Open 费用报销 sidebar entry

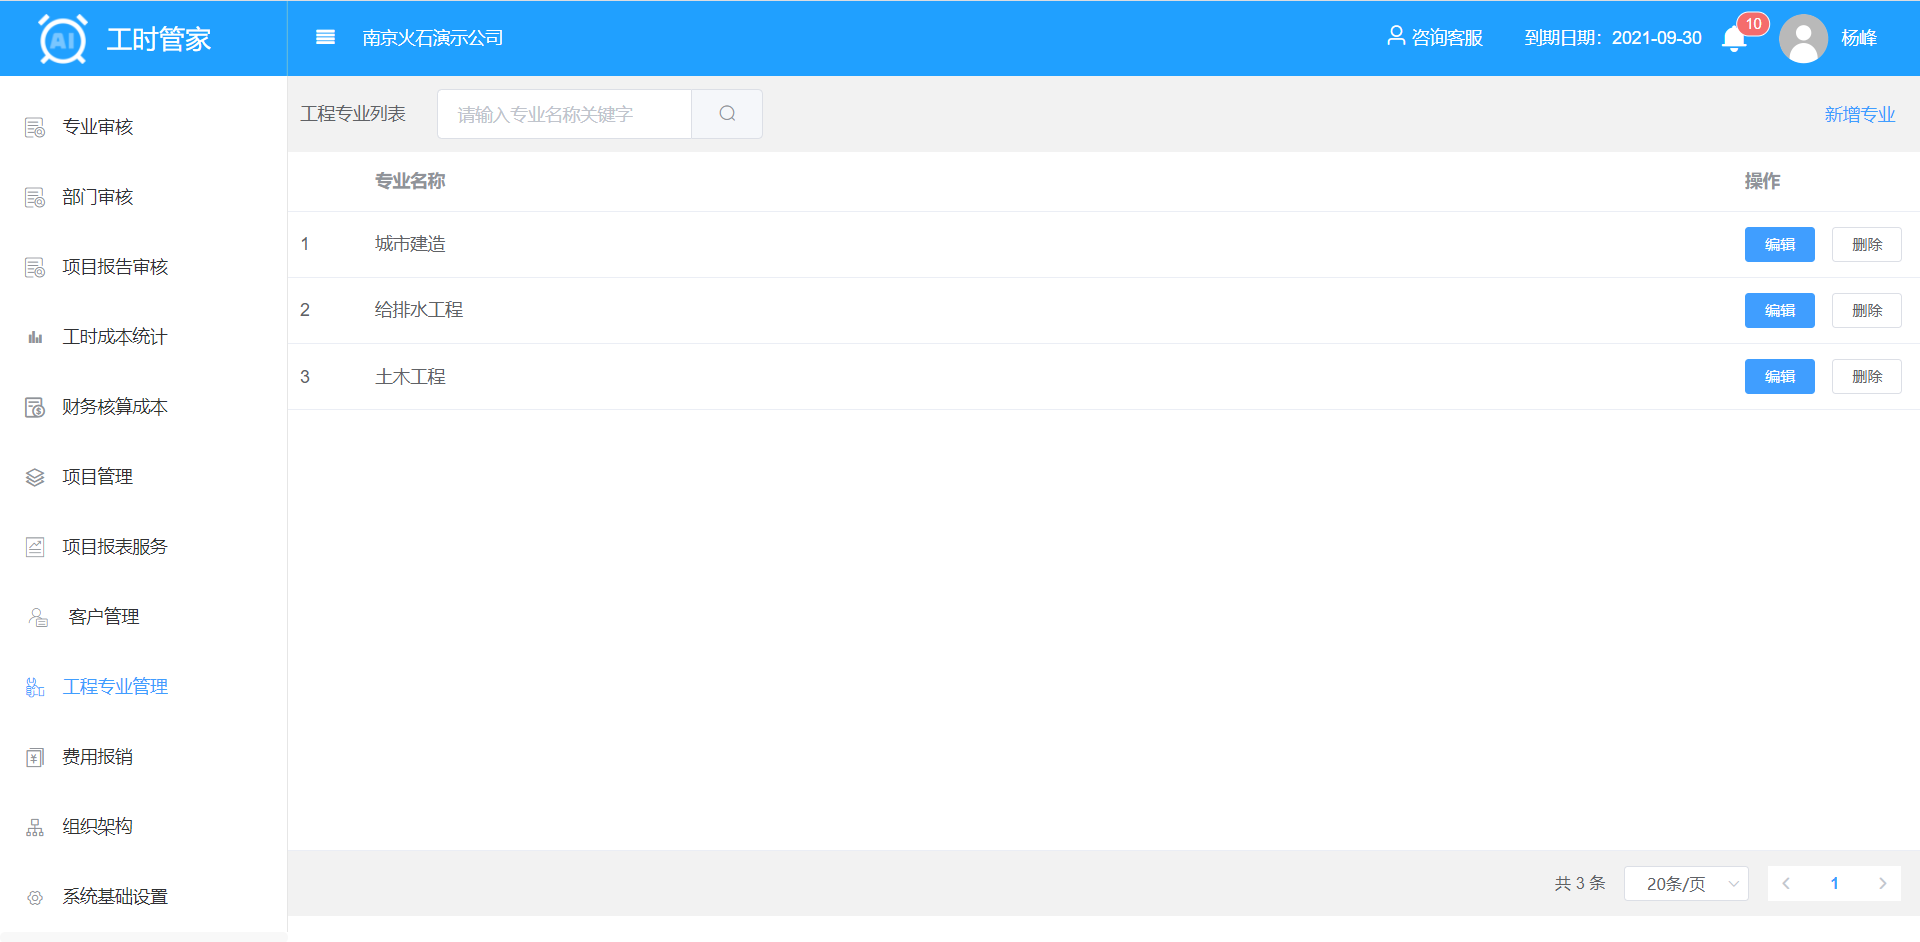pyautogui.click(x=97, y=757)
